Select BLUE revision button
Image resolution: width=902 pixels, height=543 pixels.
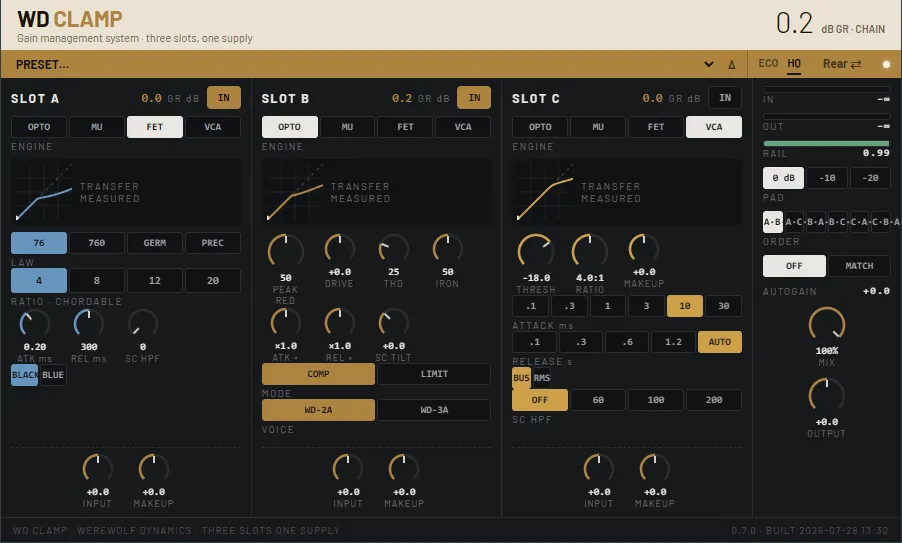[53, 375]
